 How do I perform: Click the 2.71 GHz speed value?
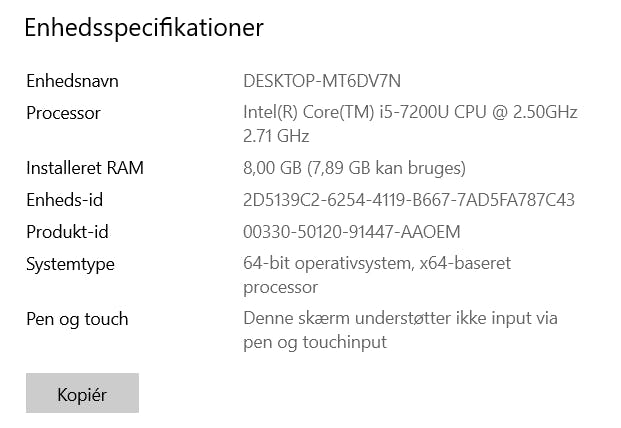(x=276, y=136)
